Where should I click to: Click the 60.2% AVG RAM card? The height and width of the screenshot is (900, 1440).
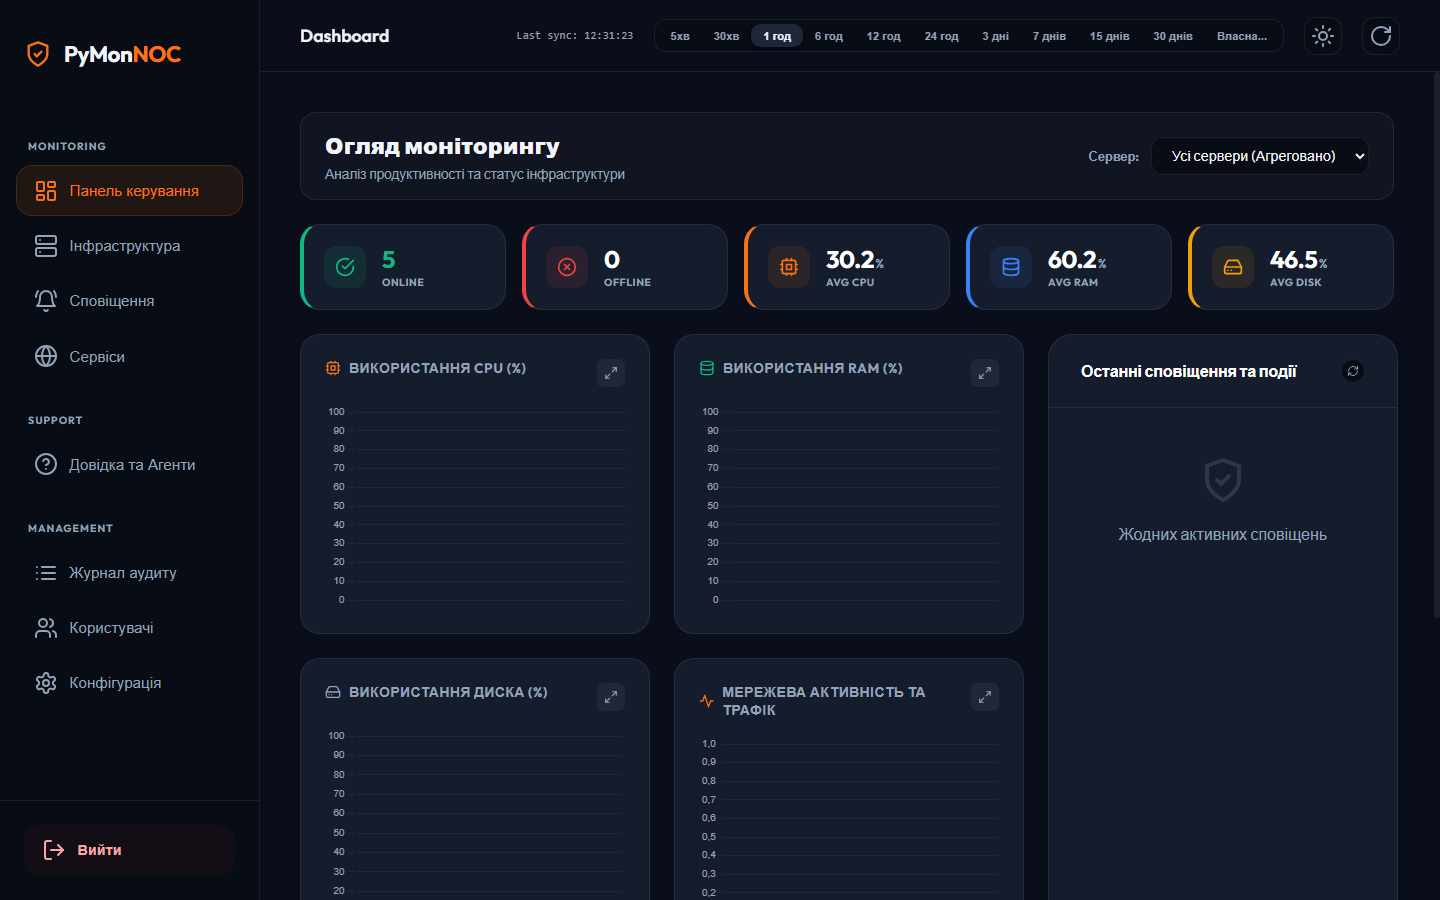1069,267
